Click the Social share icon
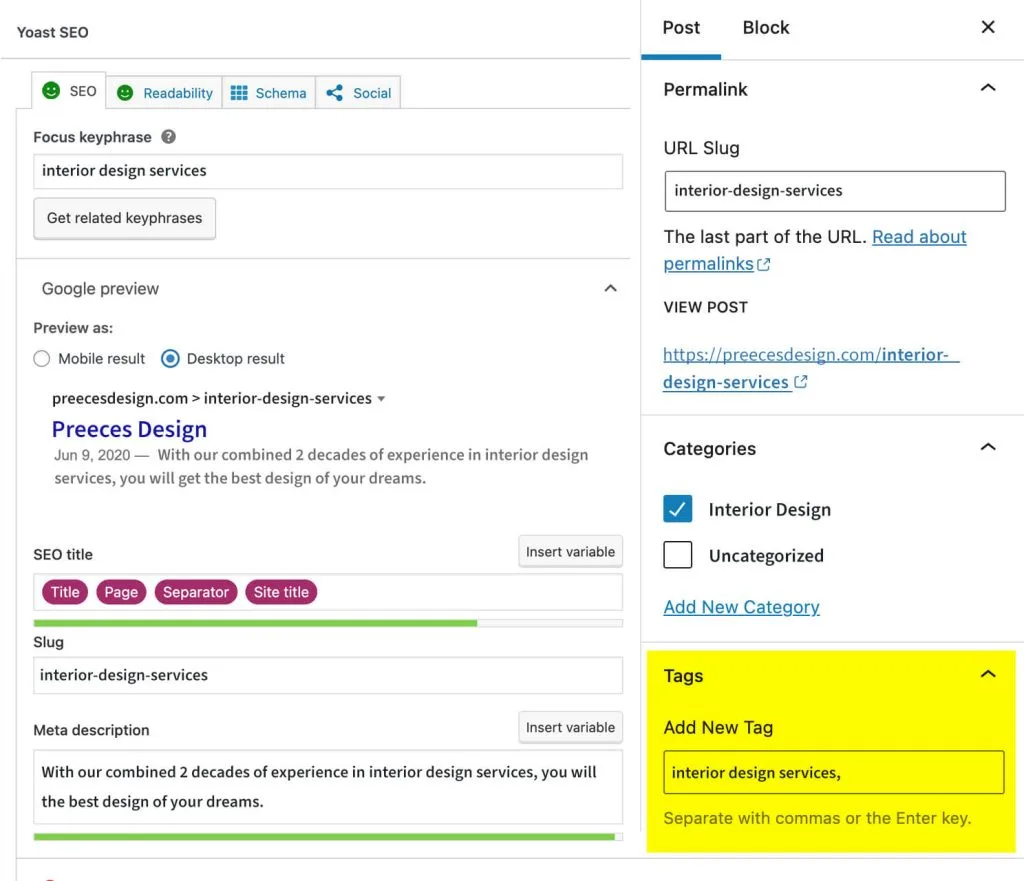Viewport: 1024px width, 881px height. 334,93
